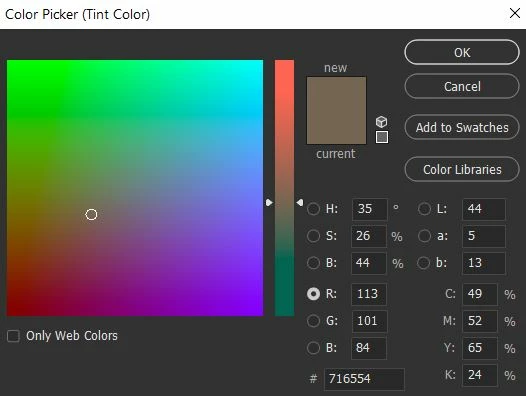Image resolution: width=526 pixels, height=396 pixels.
Task: Click the Lab L field showing 44
Action: [x=484, y=209]
